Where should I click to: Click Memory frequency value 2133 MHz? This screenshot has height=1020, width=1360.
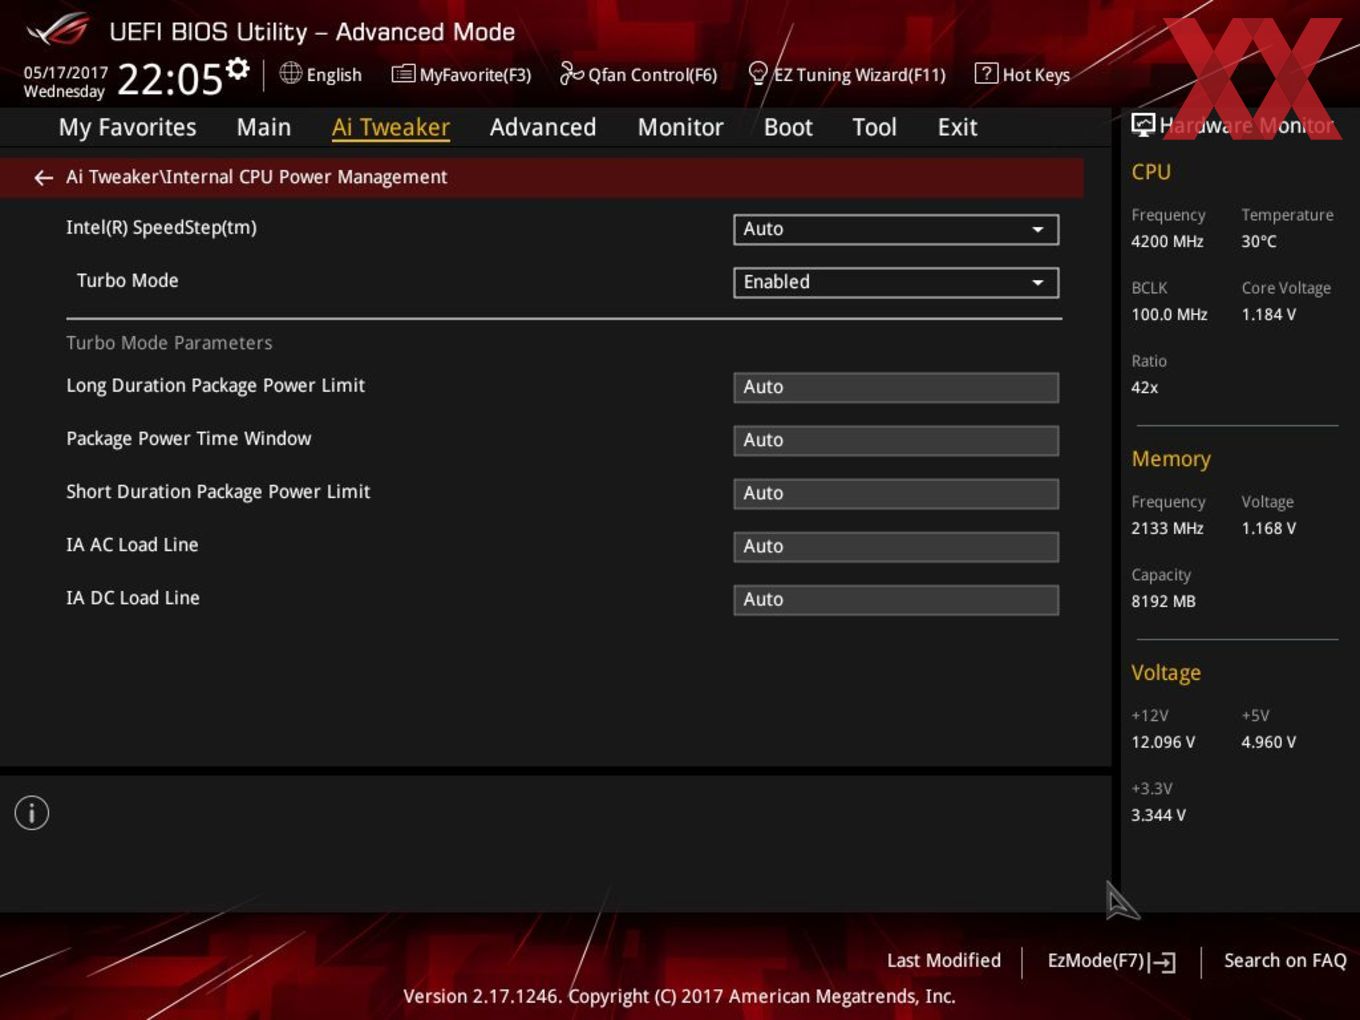[1167, 528]
